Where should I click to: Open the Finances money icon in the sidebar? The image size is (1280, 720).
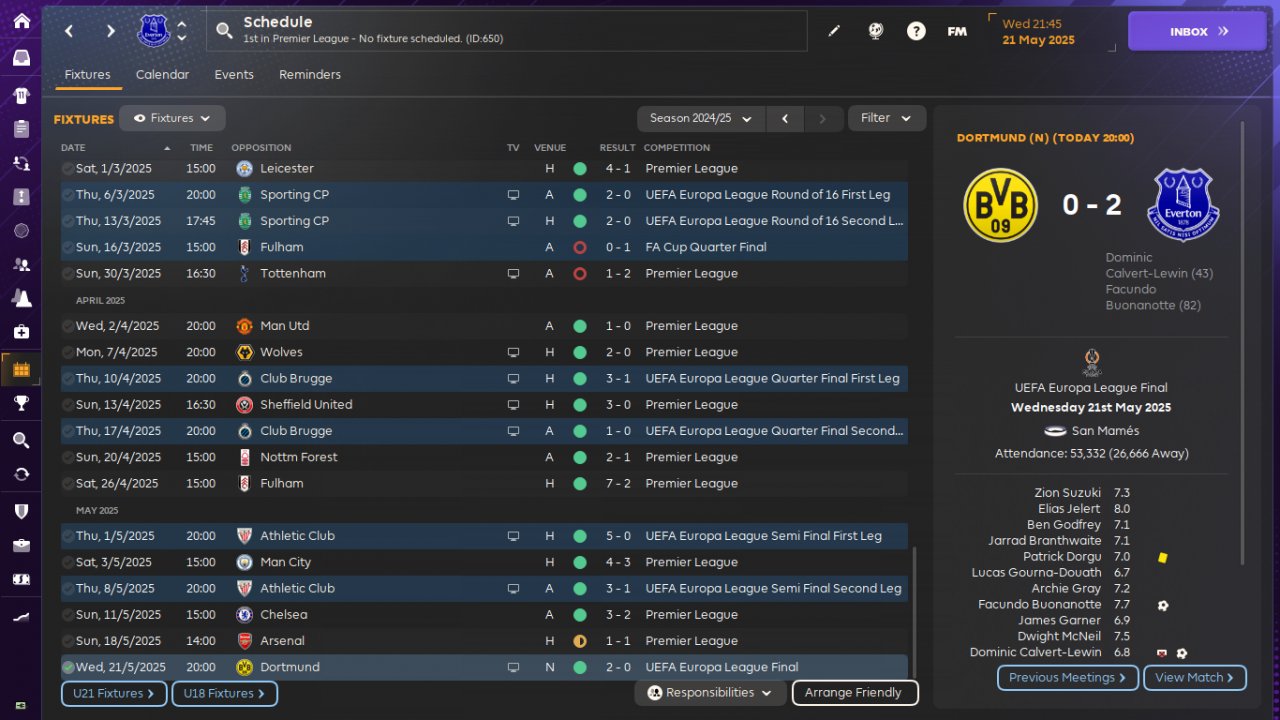tap(21, 579)
